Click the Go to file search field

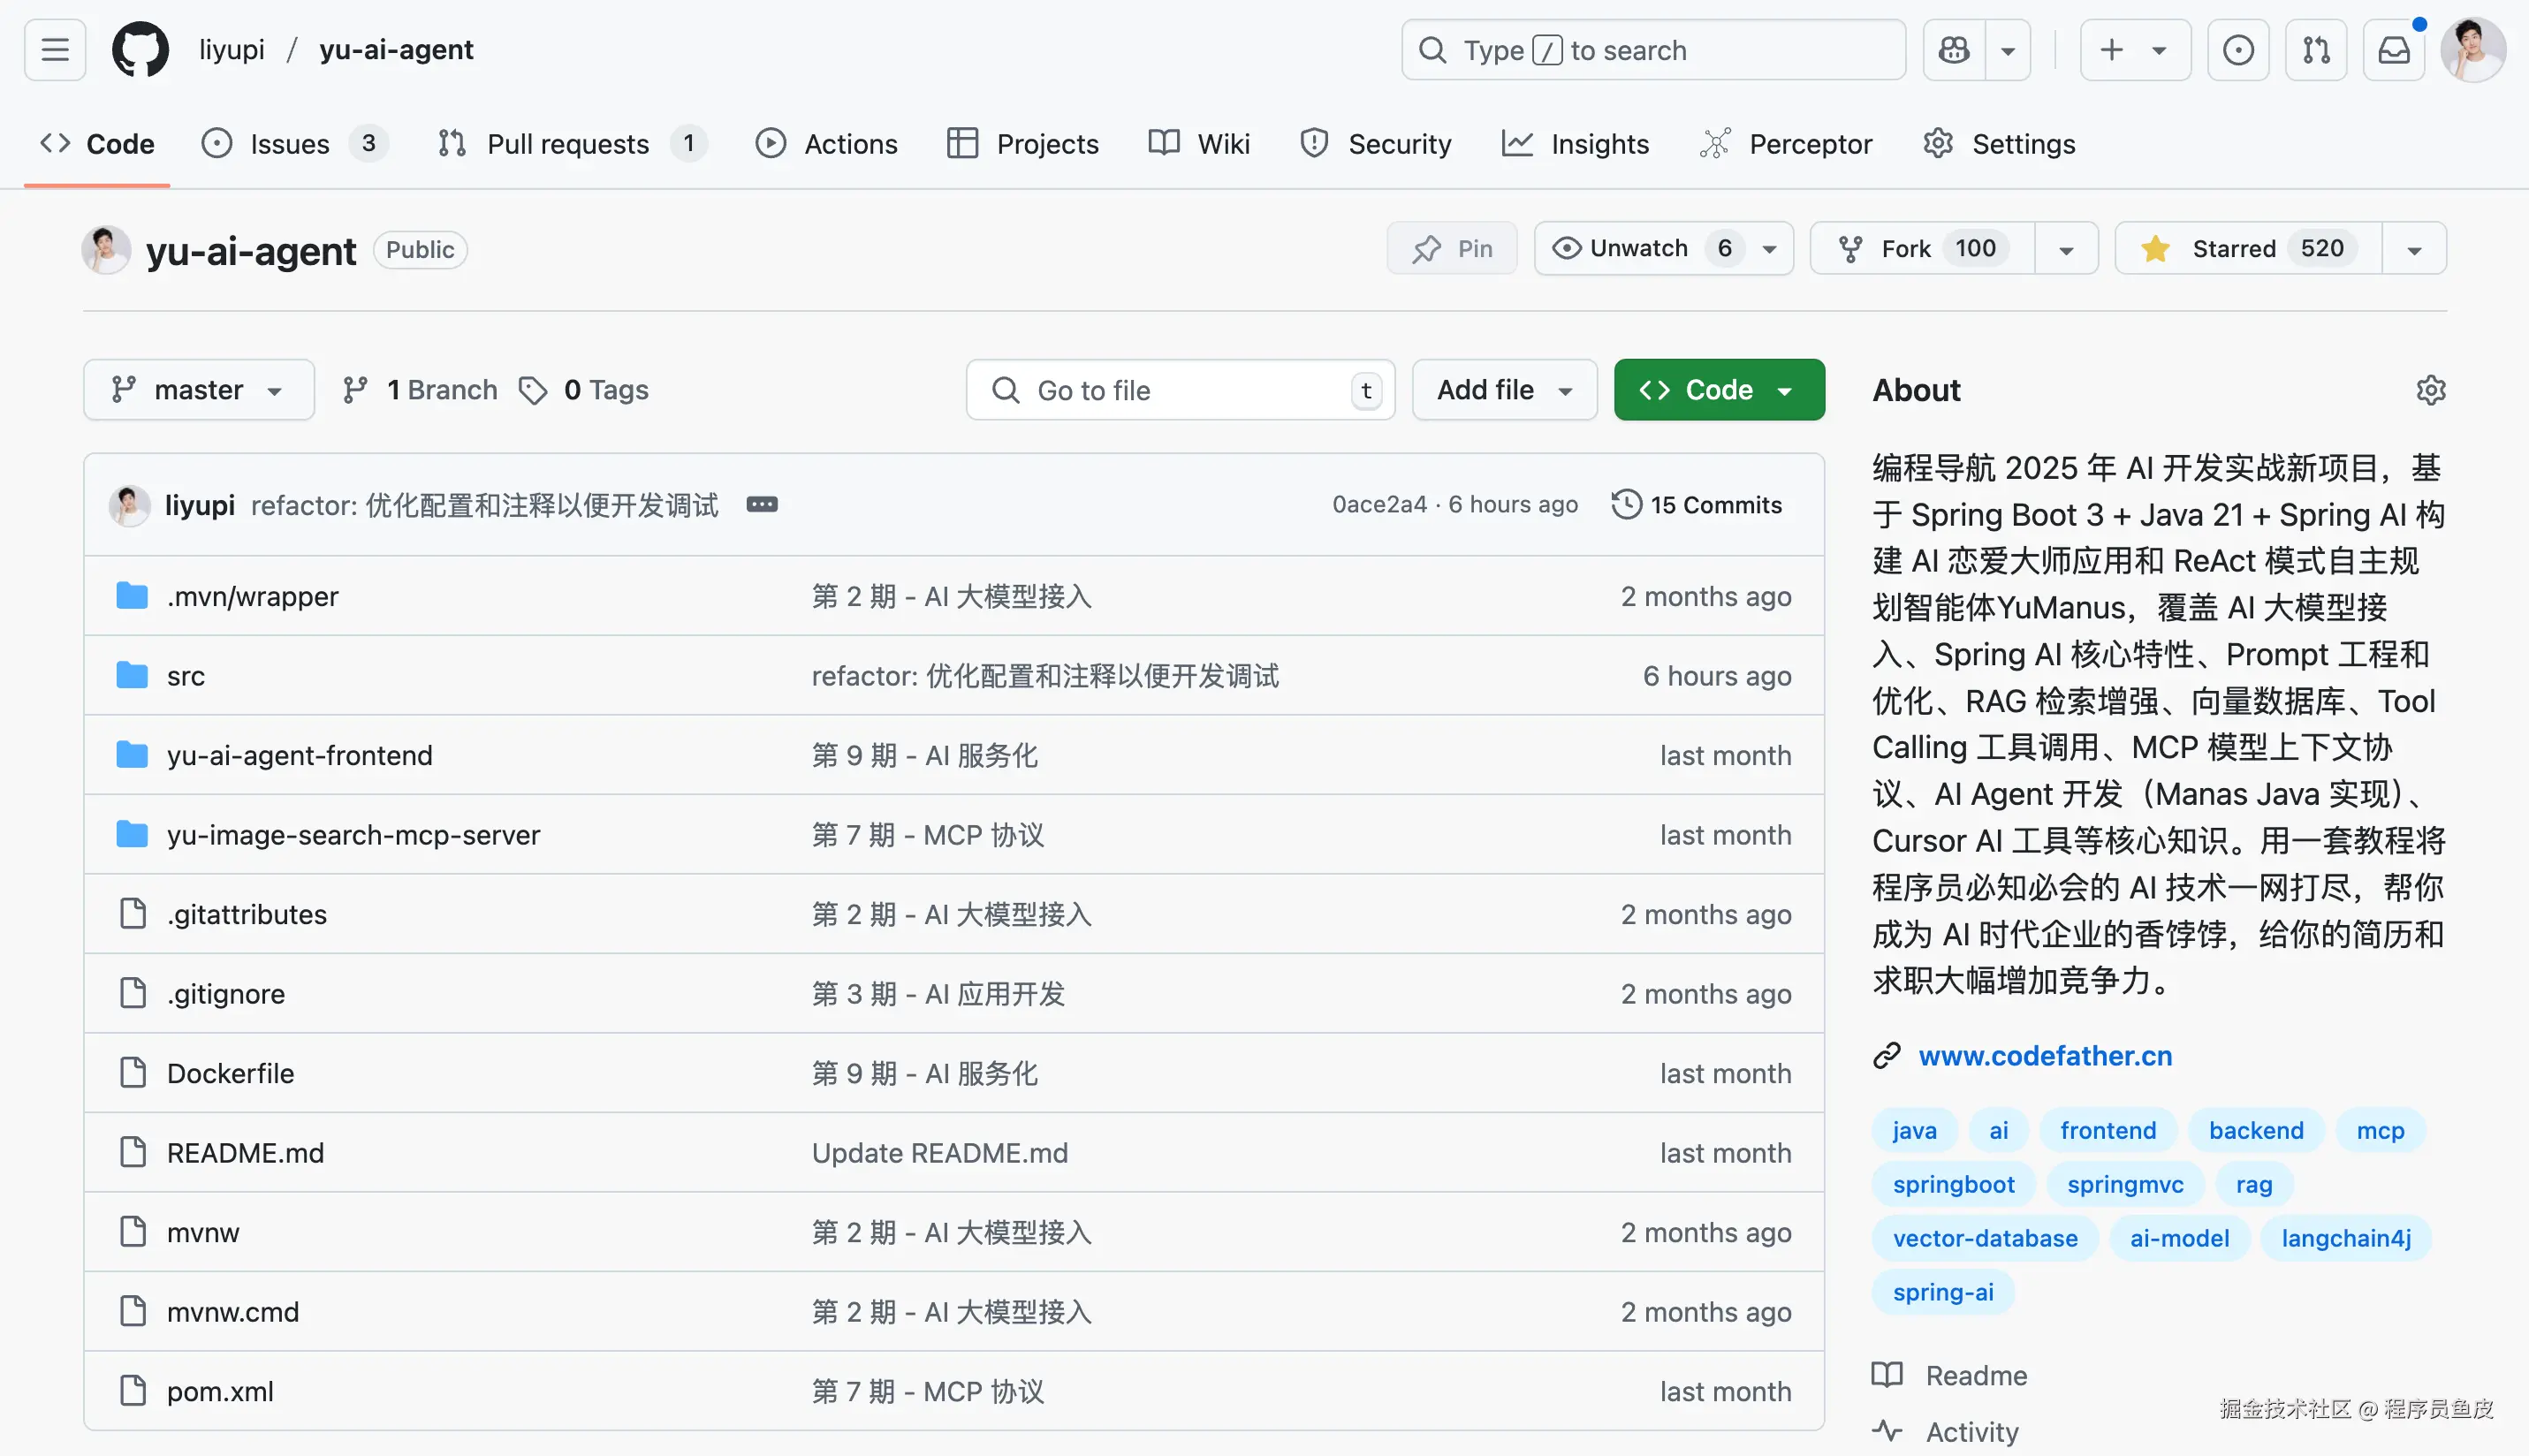pos(1180,390)
